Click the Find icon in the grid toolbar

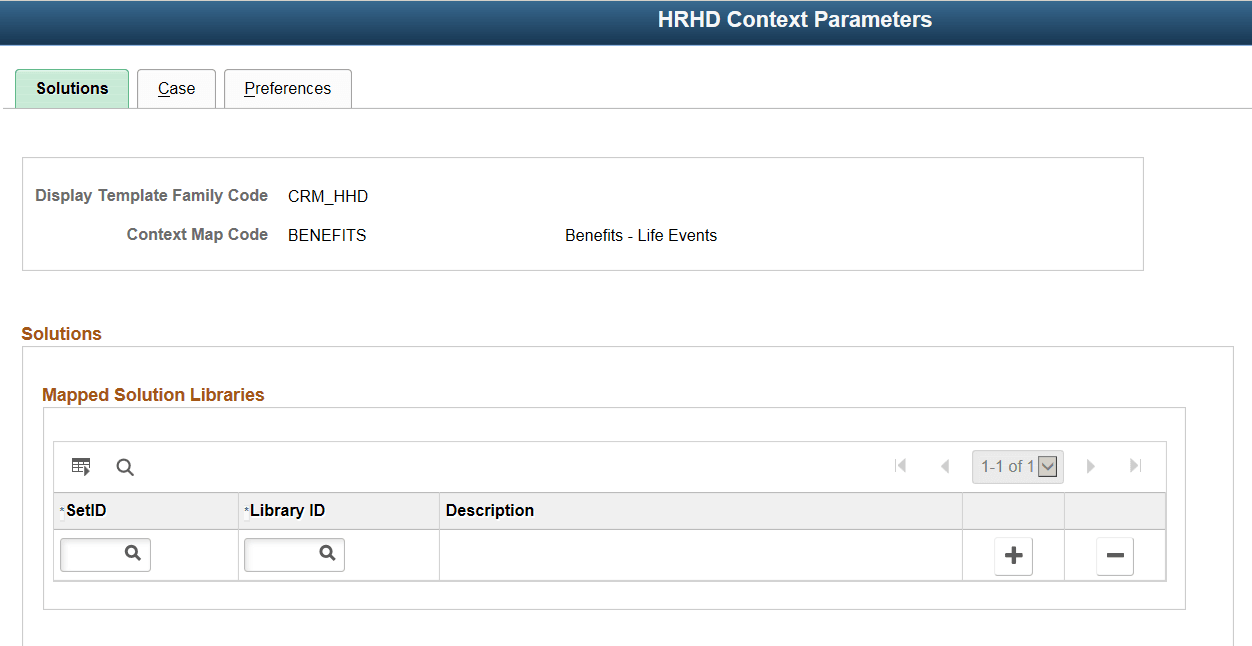click(x=124, y=466)
